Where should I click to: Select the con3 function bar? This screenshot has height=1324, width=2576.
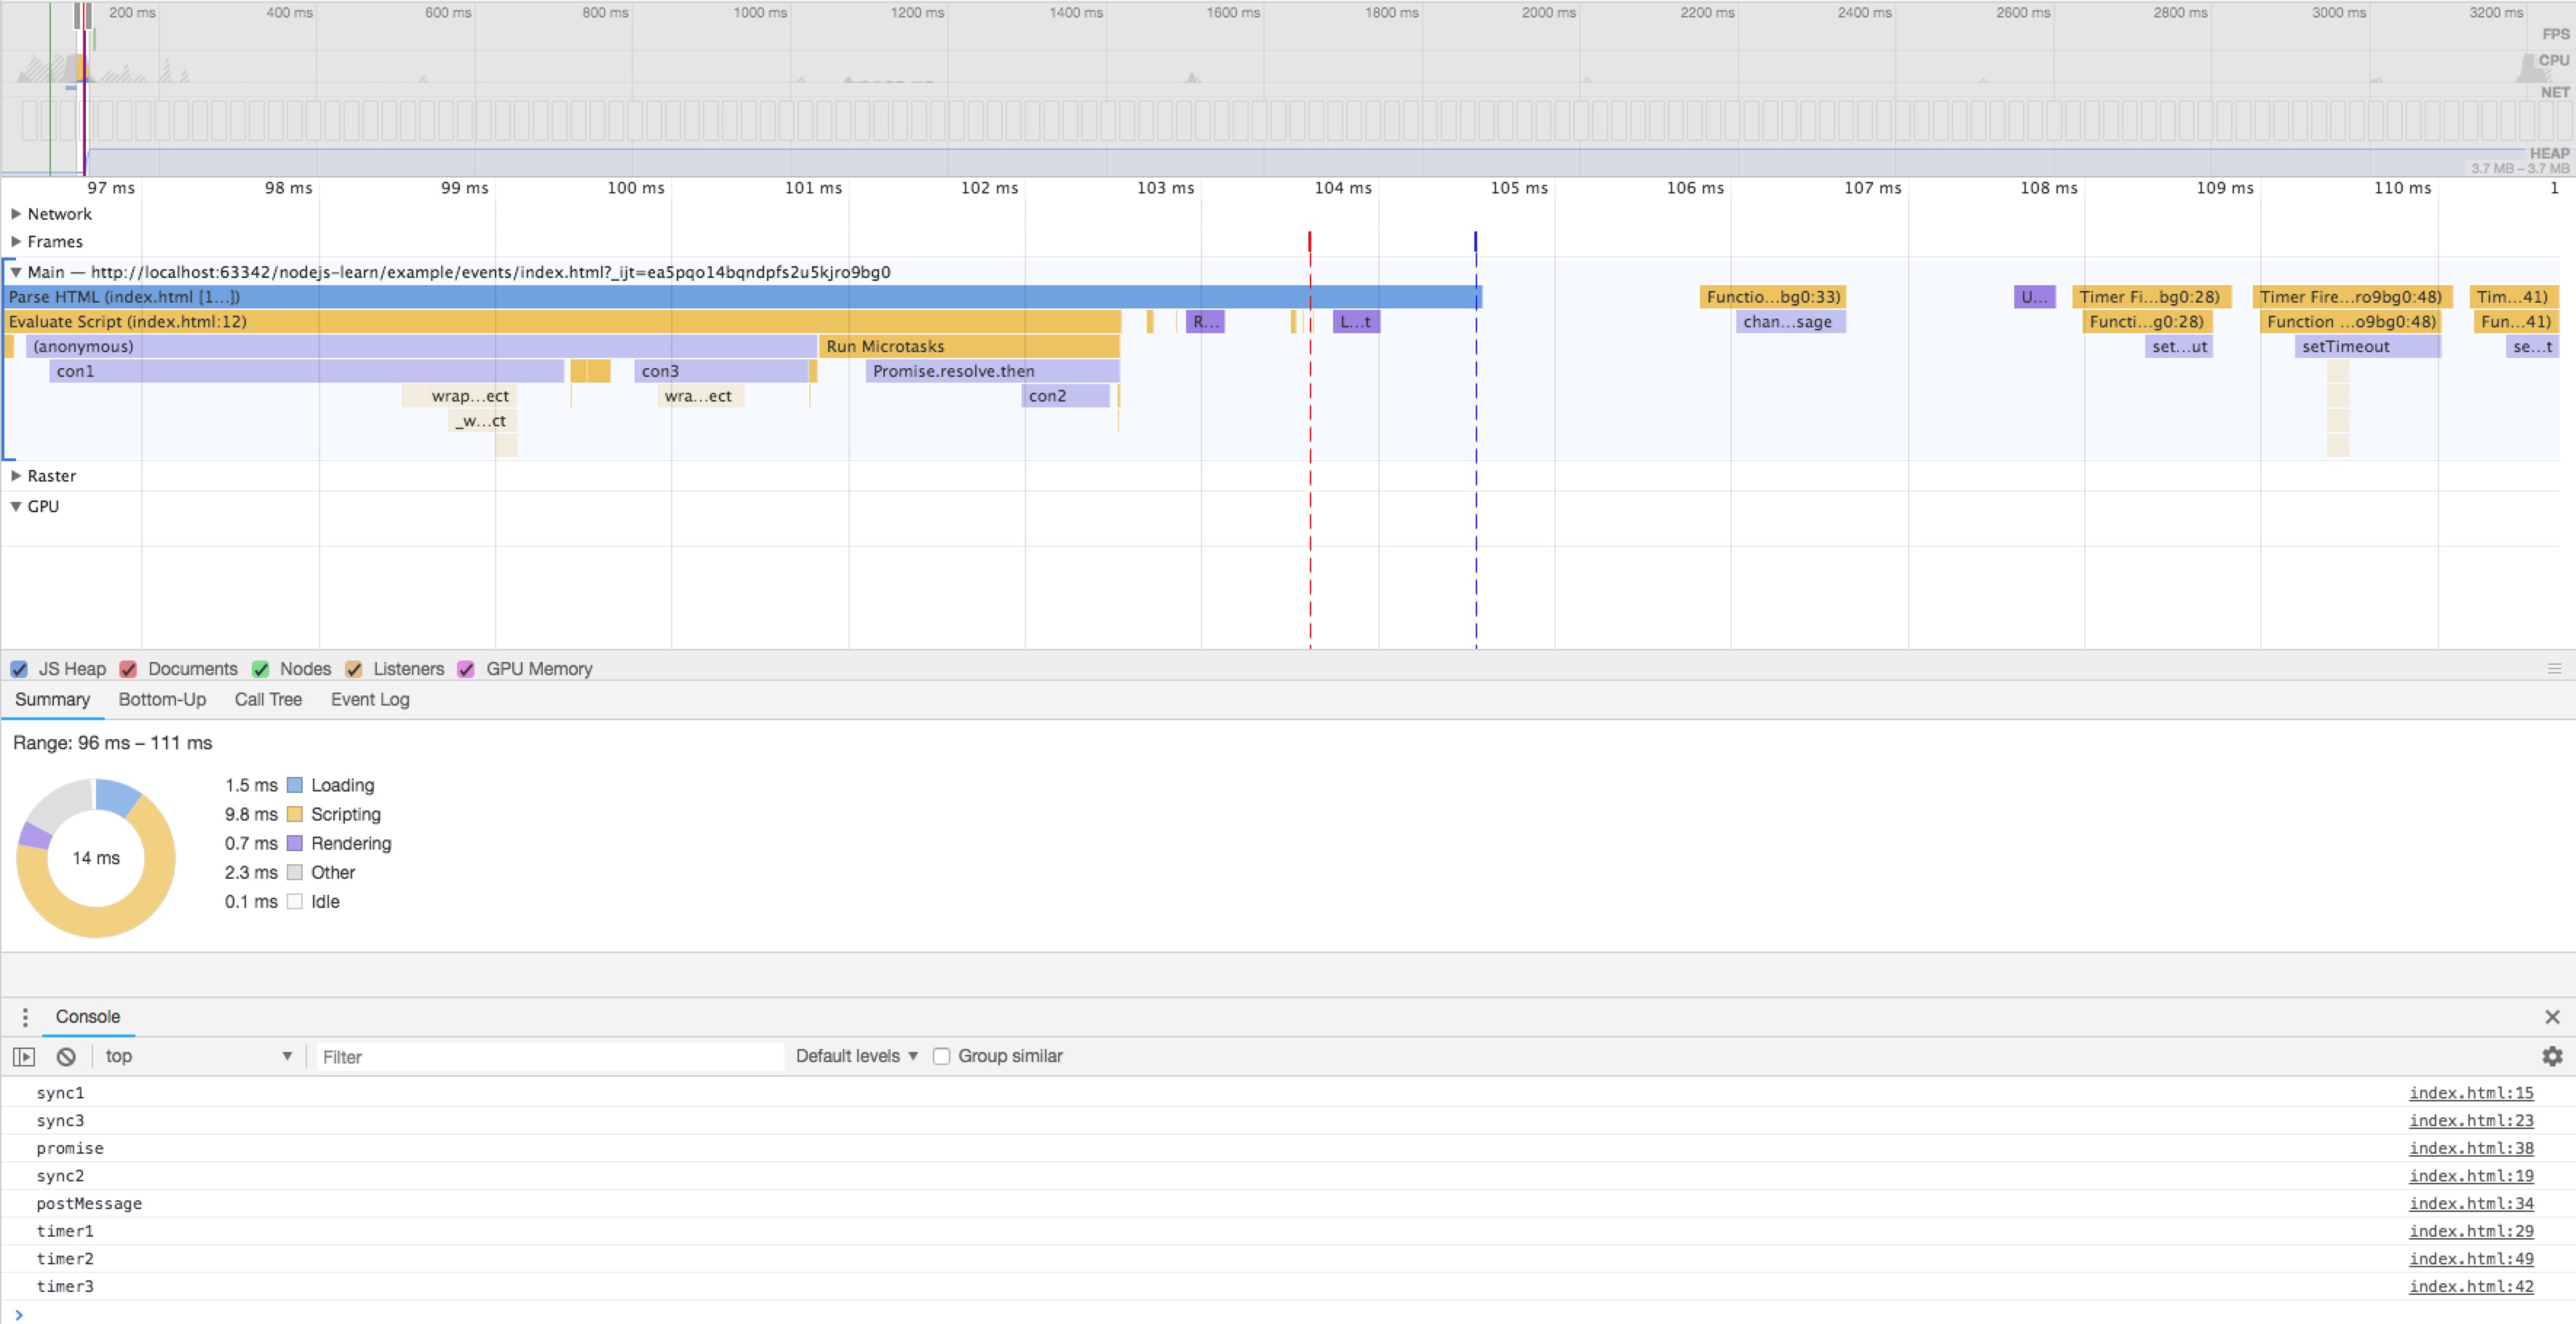[721, 371]
